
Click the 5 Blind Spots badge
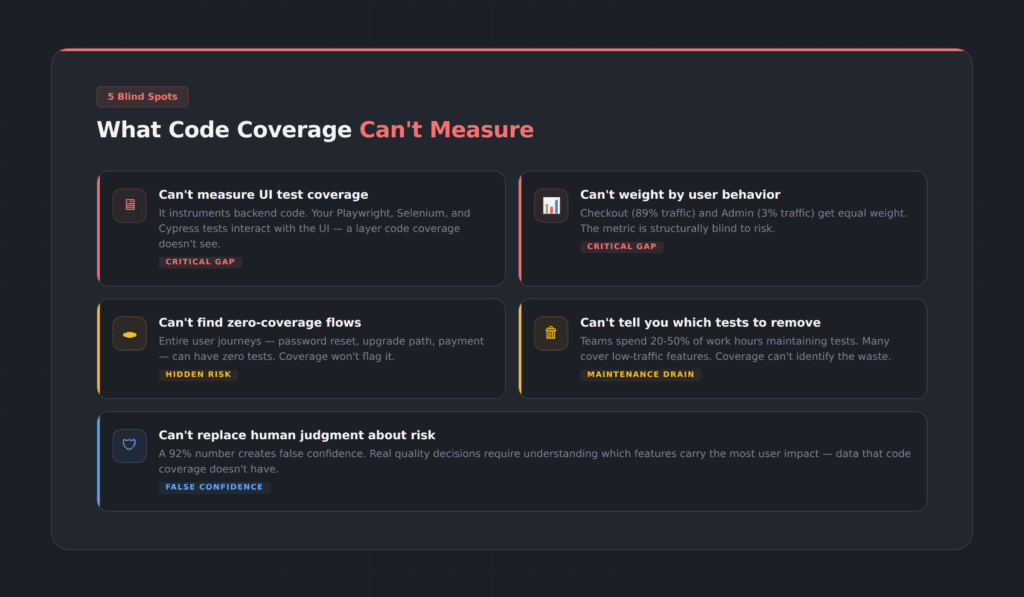pos(142,96)
